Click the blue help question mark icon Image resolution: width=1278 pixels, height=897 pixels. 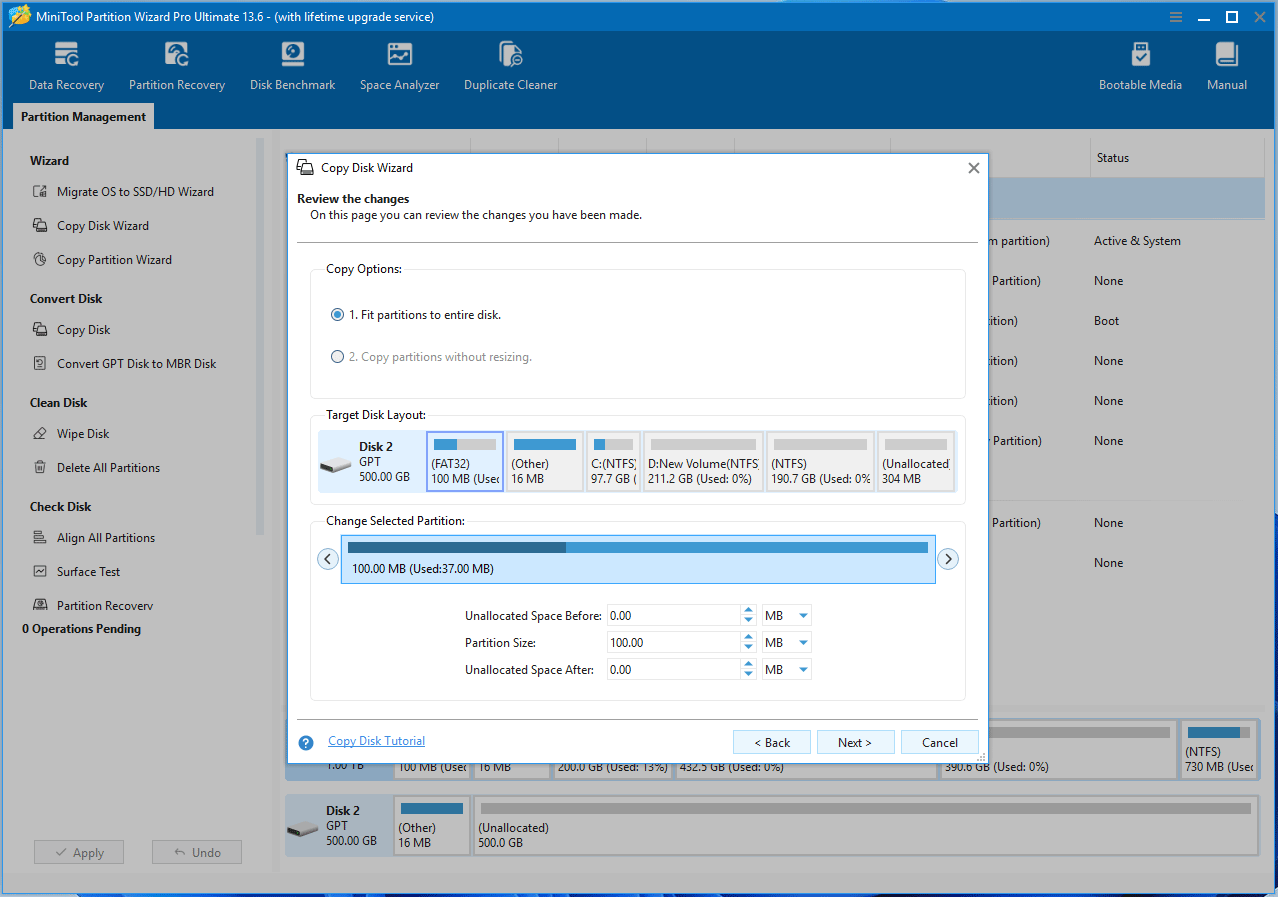[306, 742]
